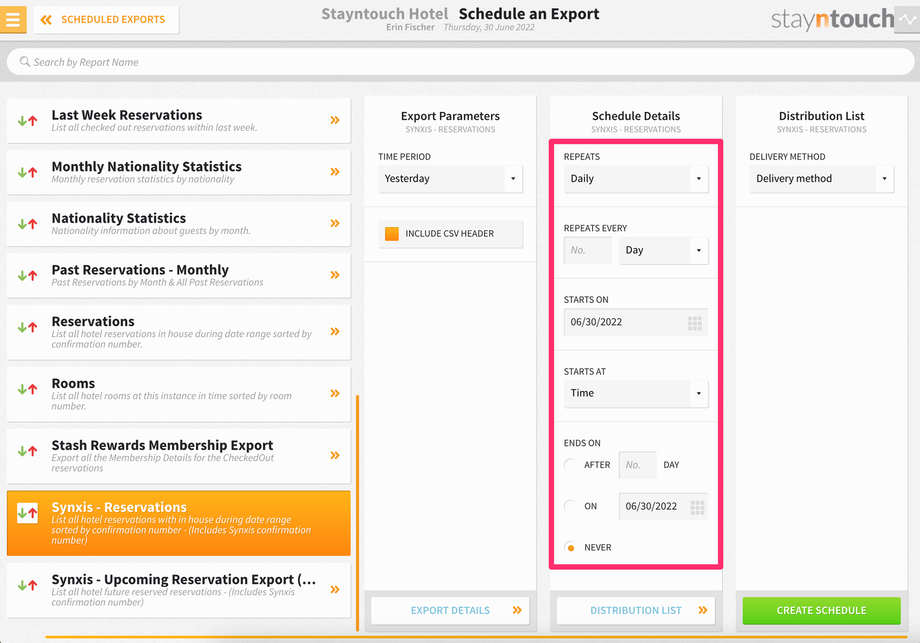This screenshot has height=643, width=920.
Task: Focus the Search by Report Name field
Action: pos(461,62)
